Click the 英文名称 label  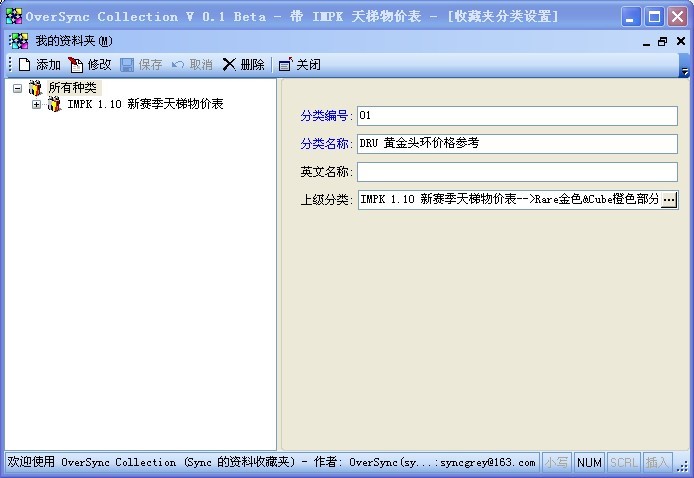326,172
